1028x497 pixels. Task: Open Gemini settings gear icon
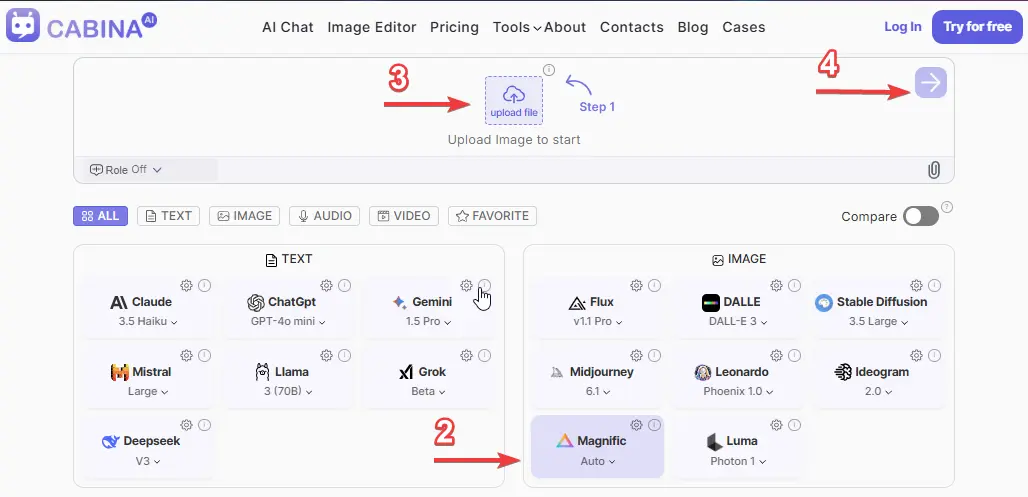[466, 285]
